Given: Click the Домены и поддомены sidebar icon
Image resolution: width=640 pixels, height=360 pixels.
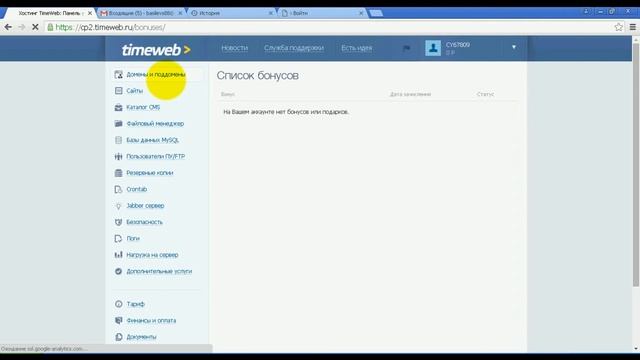Looking at the screenshot, I should [x=118, y=74].
